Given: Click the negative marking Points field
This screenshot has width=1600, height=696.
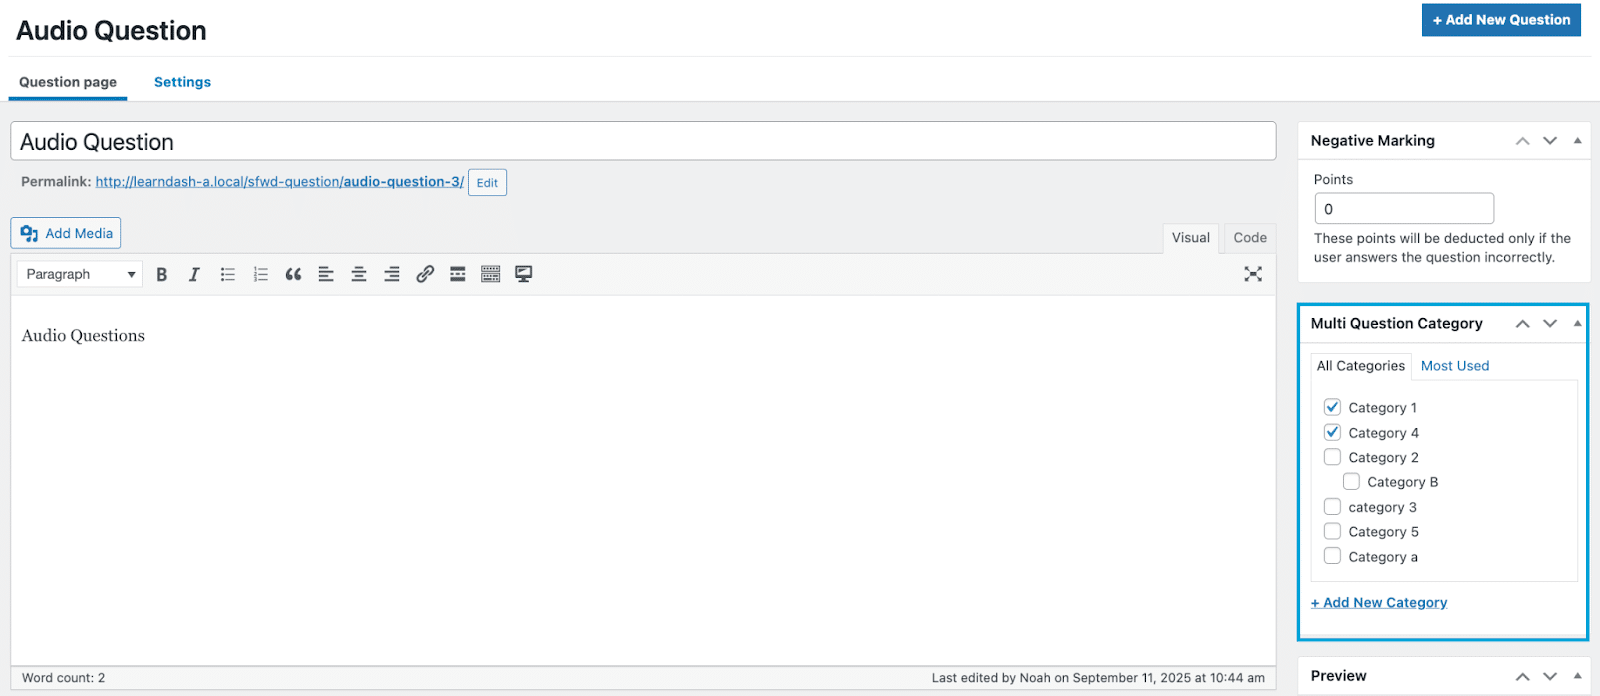Looking at the screenshot, I should (1404, 209).
